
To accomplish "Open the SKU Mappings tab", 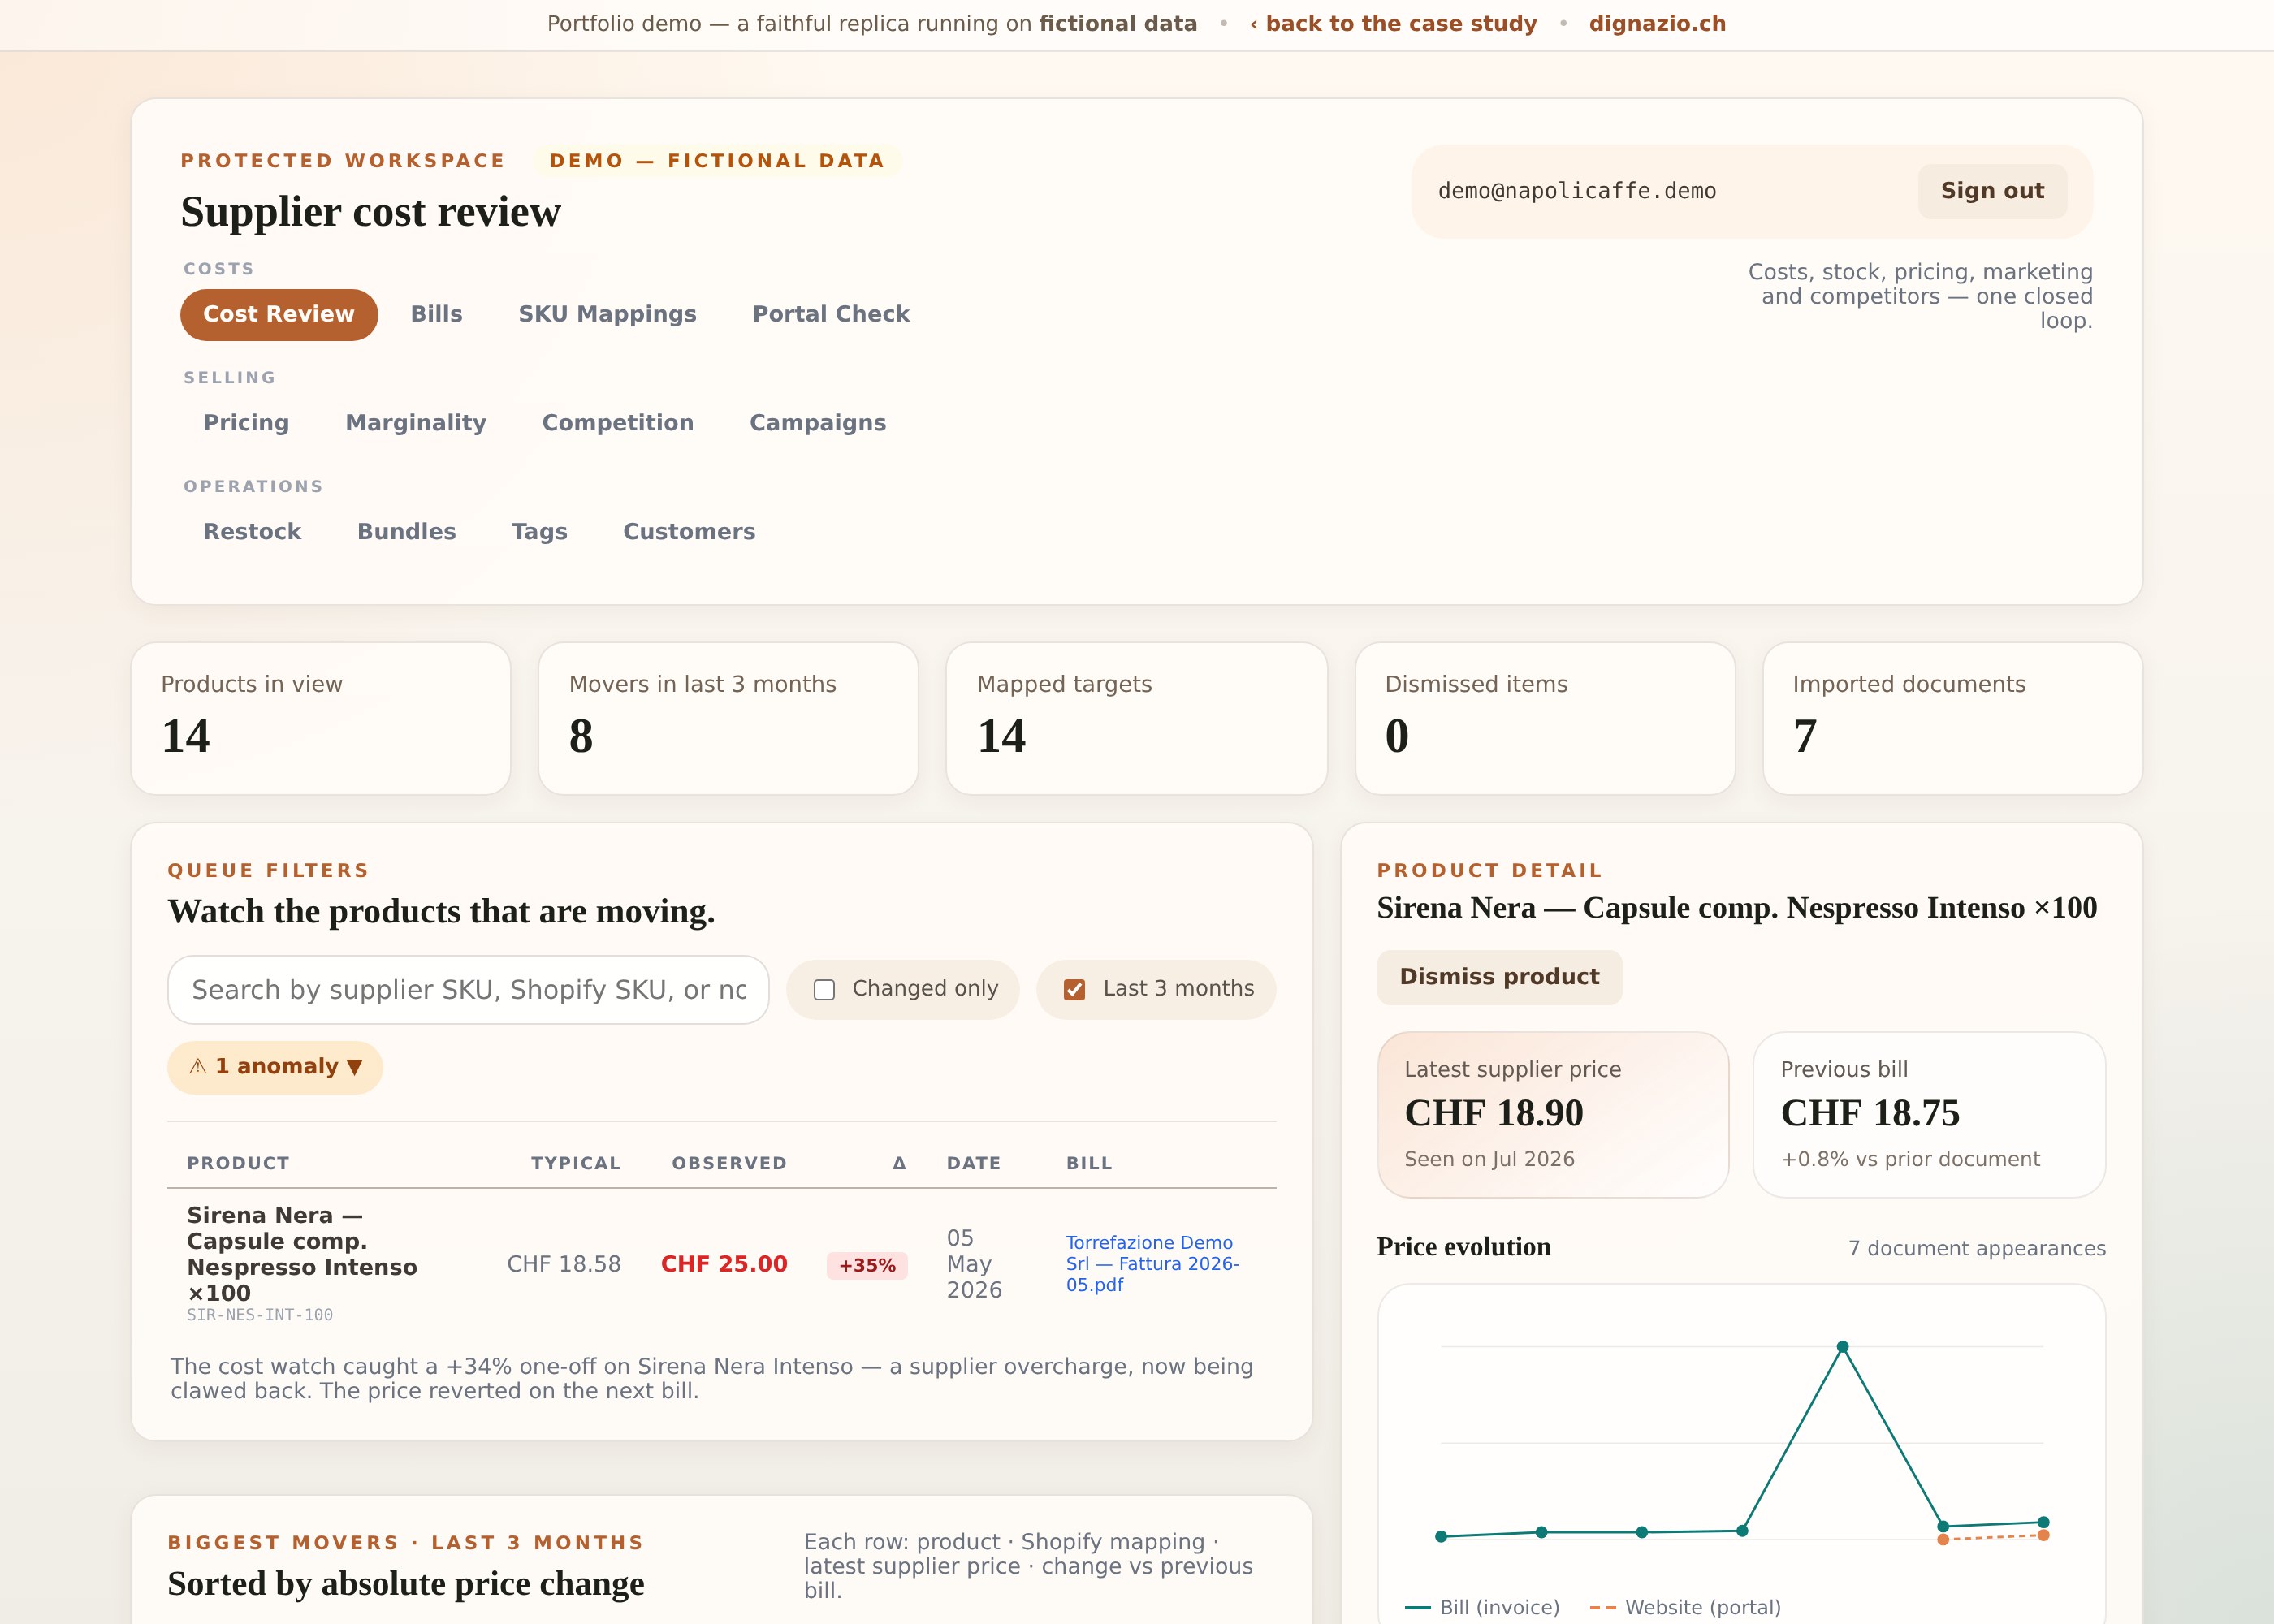I will coord(607,314).
